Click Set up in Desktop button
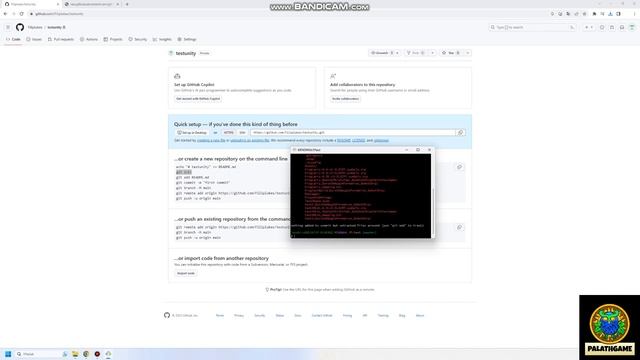 pos(192,133)
